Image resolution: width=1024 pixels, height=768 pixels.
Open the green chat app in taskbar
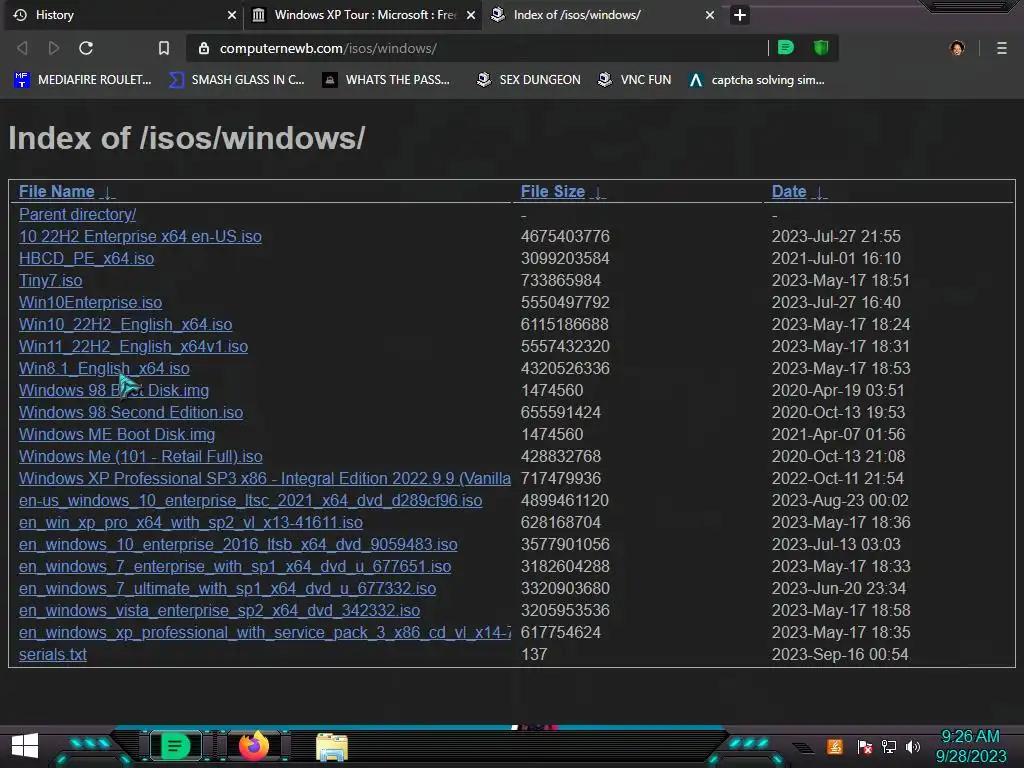click(174, 746)
